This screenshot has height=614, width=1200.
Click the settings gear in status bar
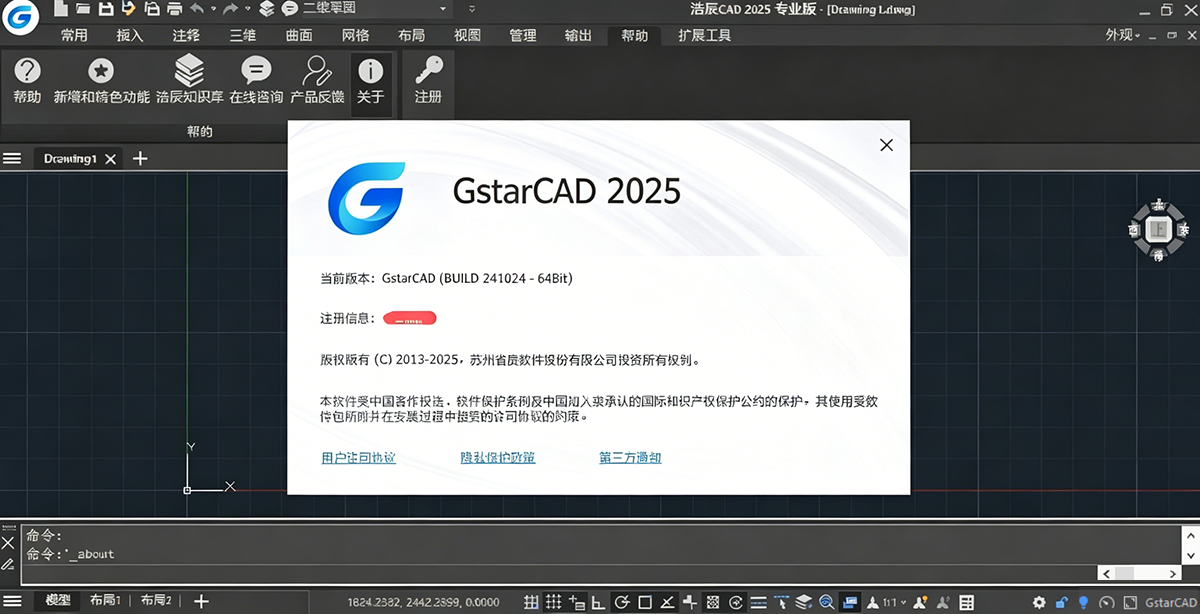pos(1040,602)
